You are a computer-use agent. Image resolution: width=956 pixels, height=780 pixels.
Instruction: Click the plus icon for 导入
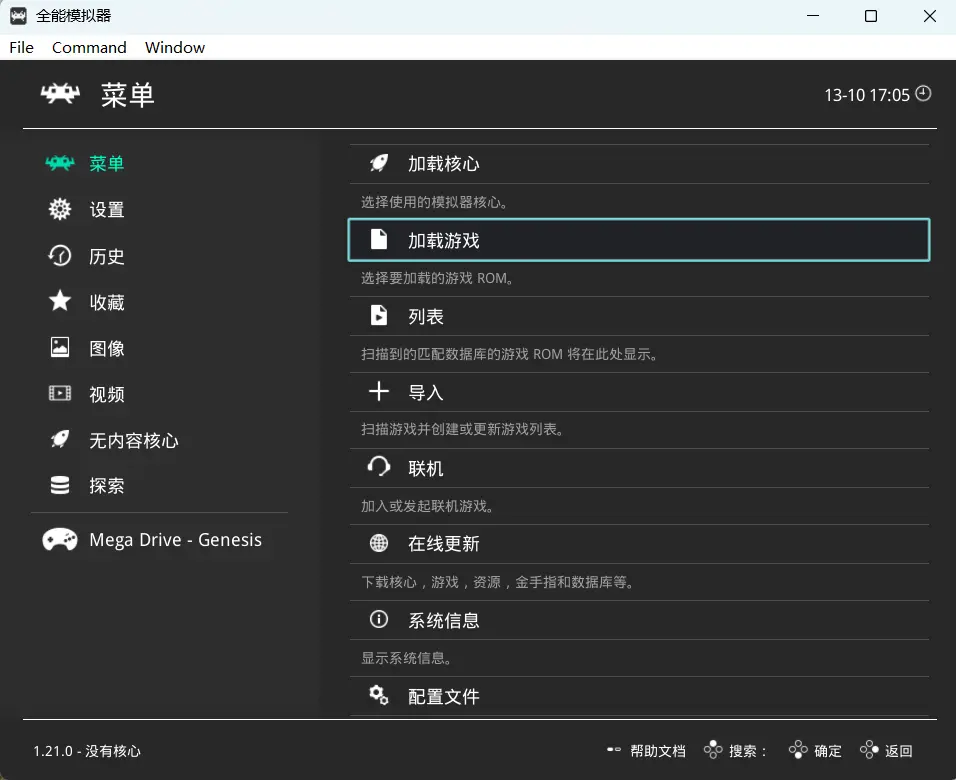point(379,392)
